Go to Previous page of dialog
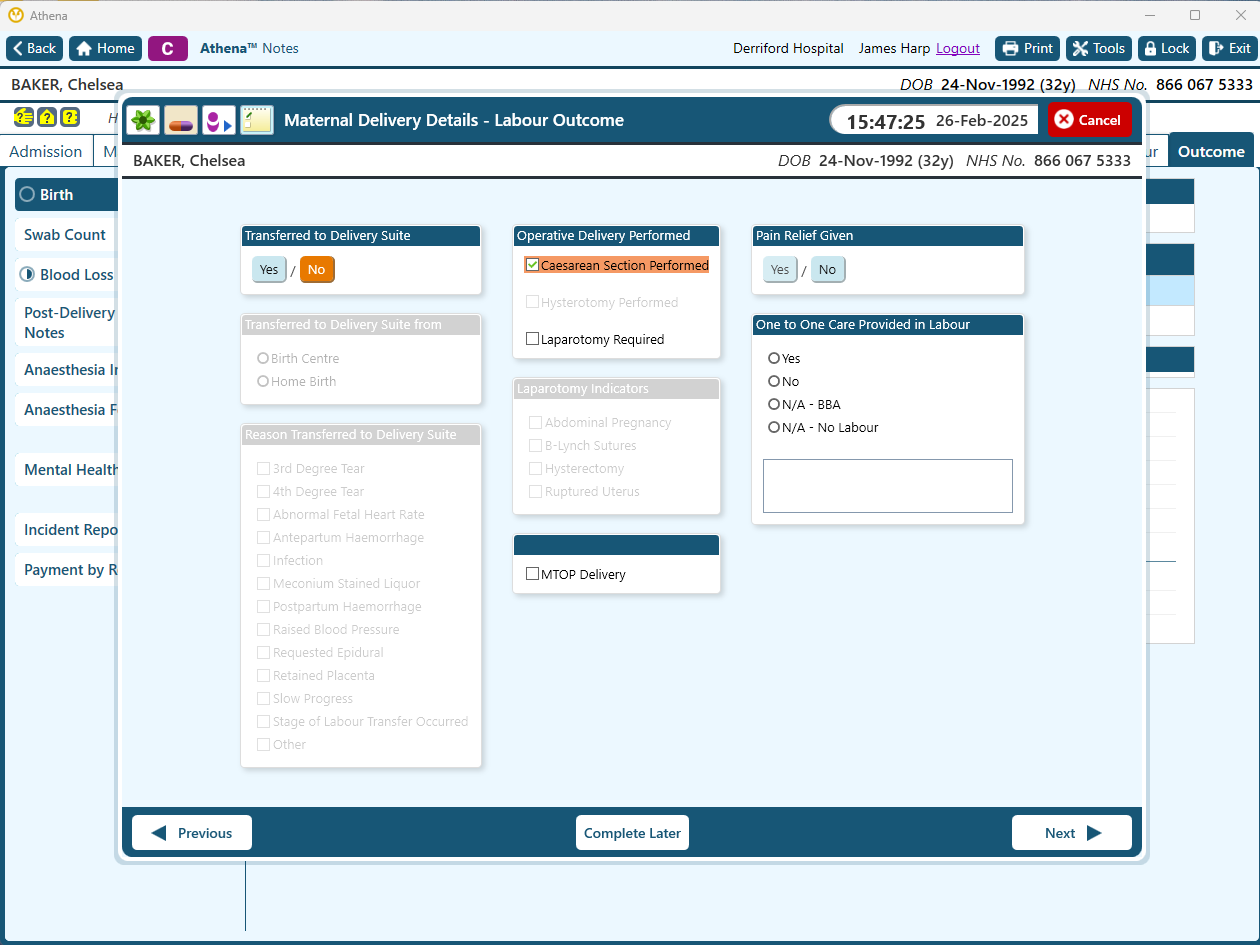The height and width of the screenshot is (945, 1260). click(x=192, y=833)
